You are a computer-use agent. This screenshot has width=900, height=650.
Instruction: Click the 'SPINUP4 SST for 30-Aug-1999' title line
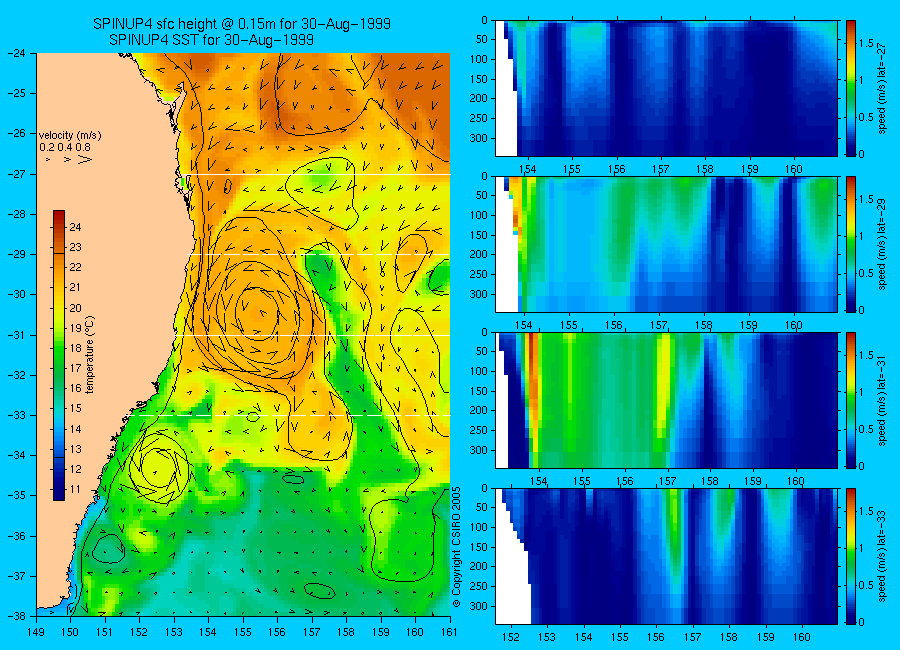click(x=211, y=40)
